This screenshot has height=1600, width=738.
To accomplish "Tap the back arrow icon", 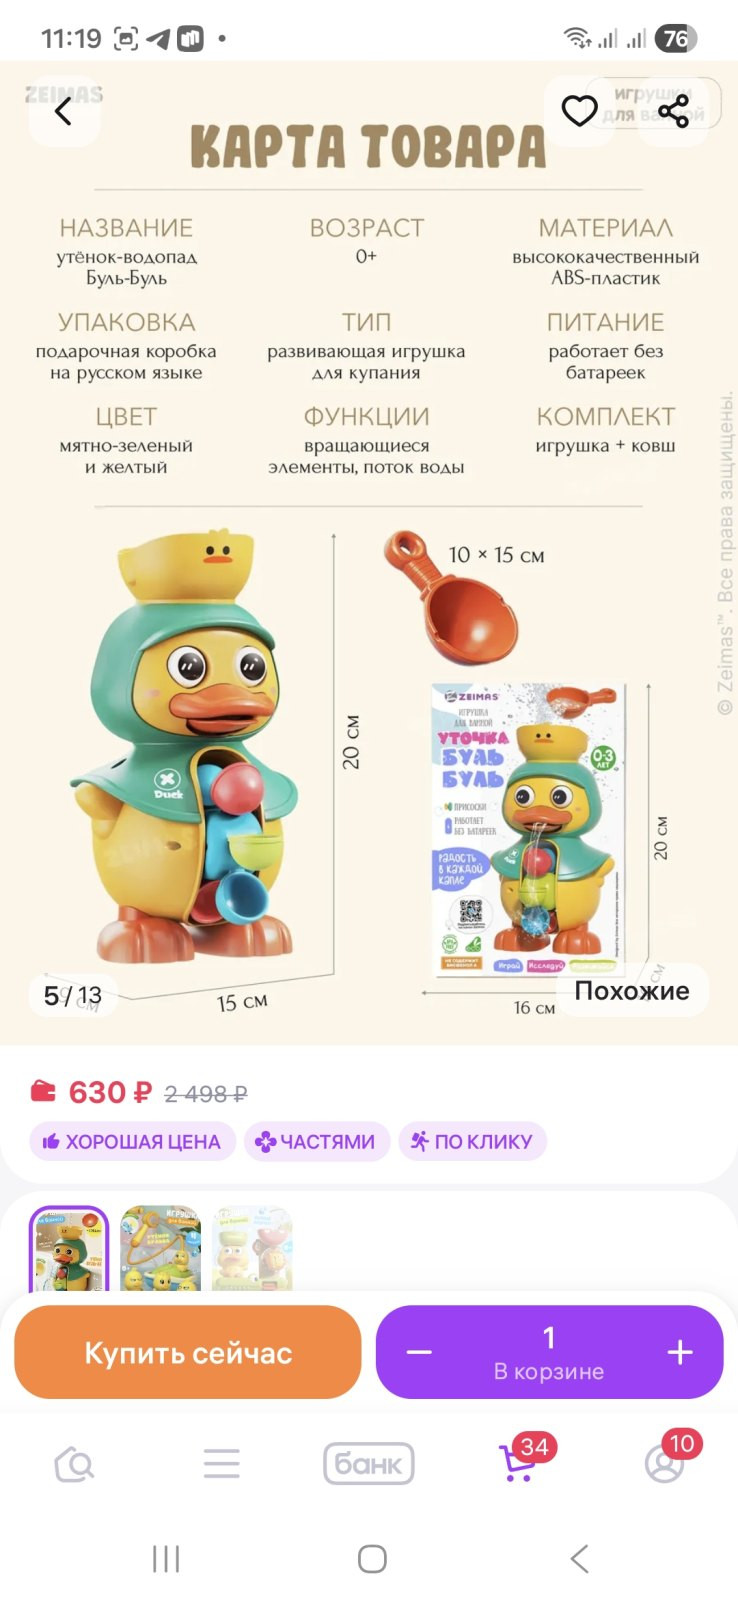I will (x=63, y=111).
